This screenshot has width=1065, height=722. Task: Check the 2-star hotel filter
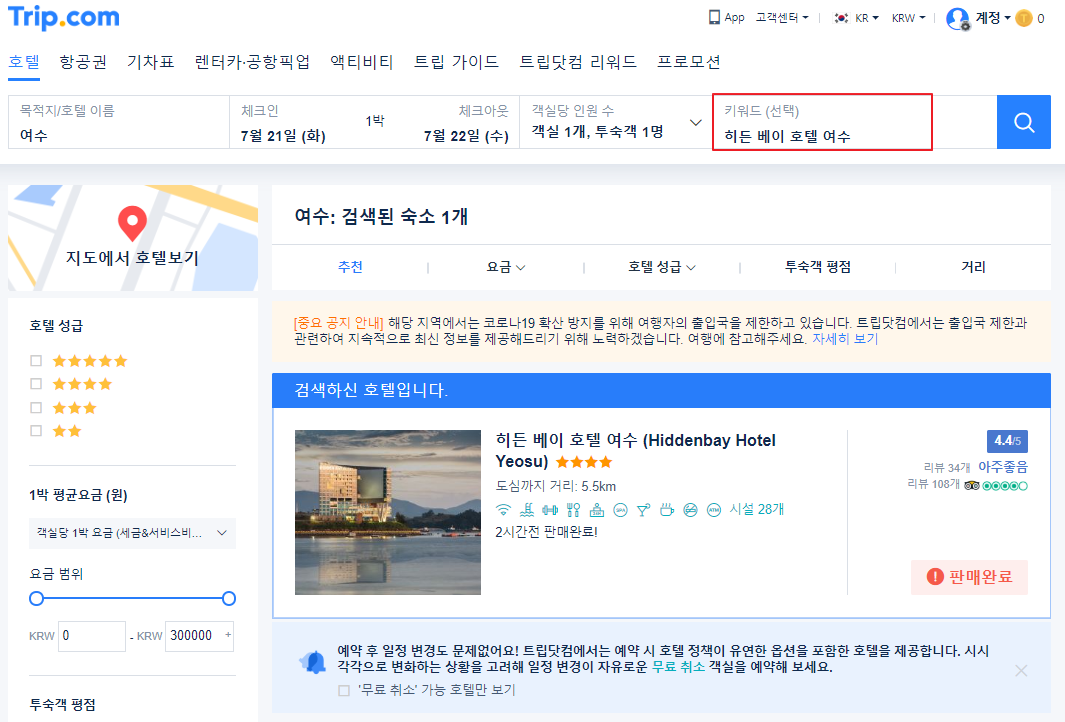click(x=36, y=431)
